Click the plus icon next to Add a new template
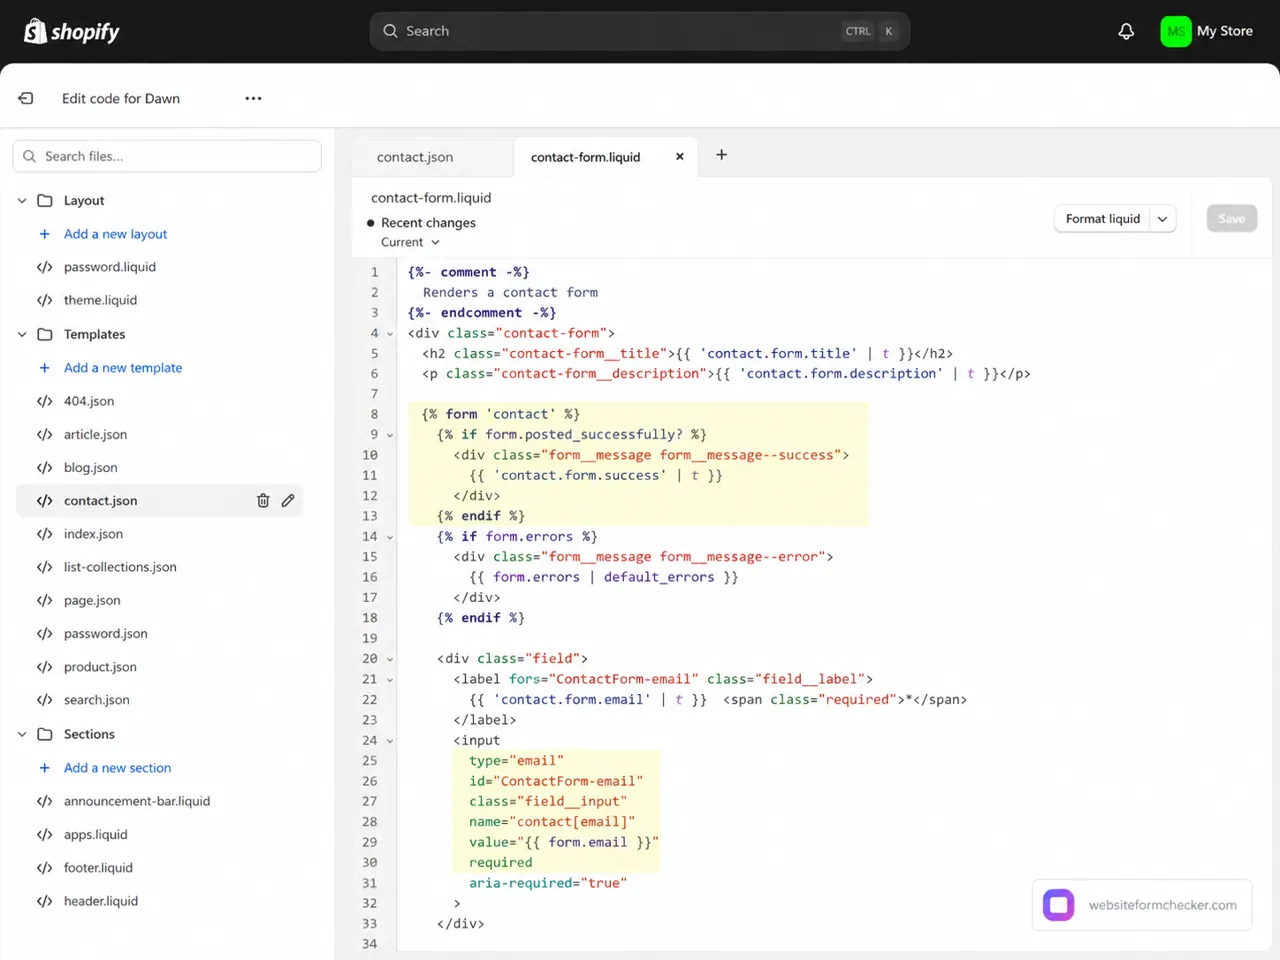The width and height of the screenshot is (1280, 960). 44,368
